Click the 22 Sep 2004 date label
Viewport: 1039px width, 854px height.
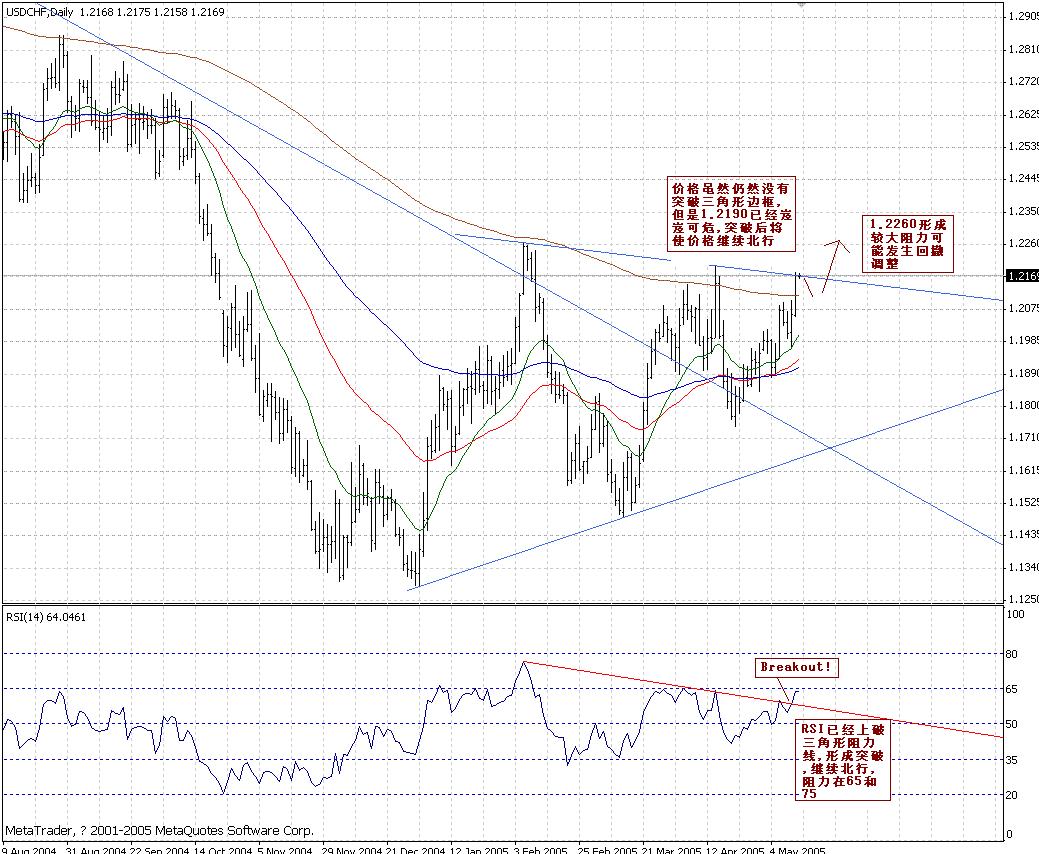[x=159, y=849]
